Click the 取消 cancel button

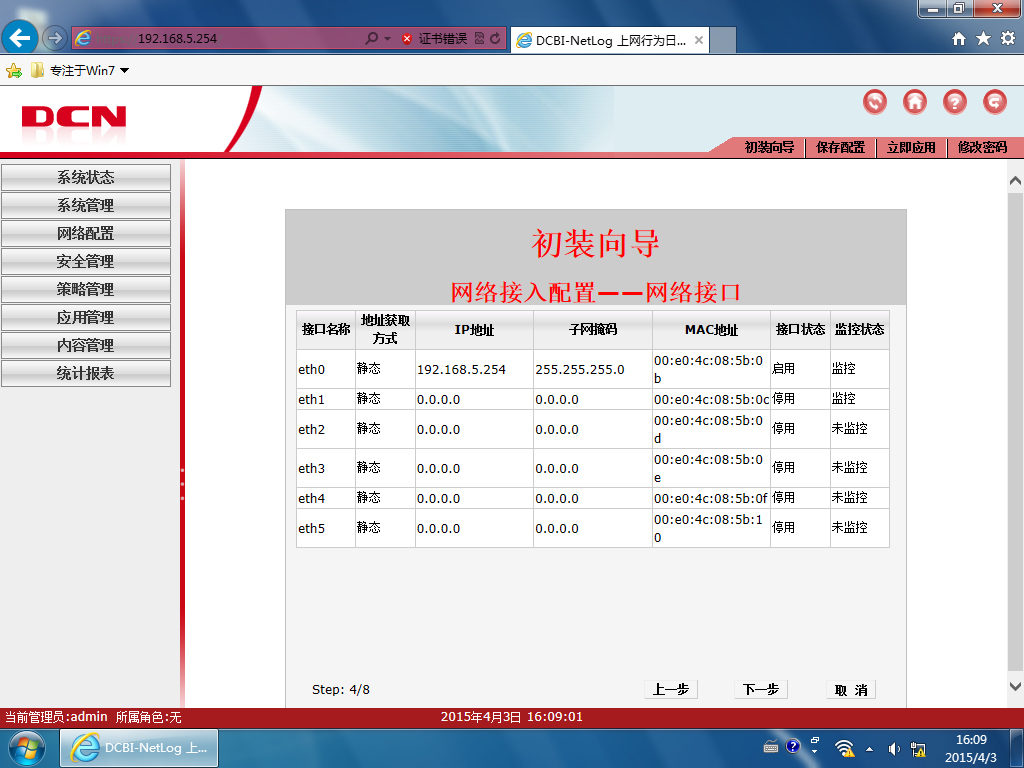pos(851,690)
